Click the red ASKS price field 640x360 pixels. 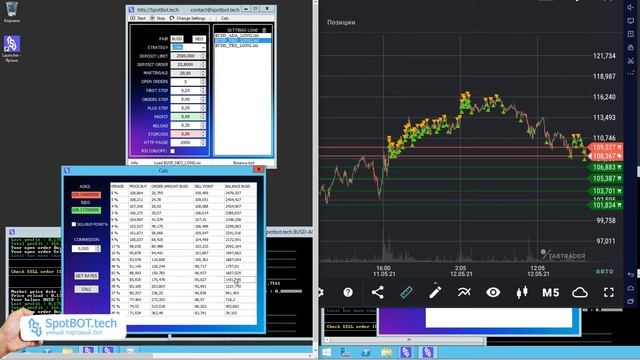[86, 195]
